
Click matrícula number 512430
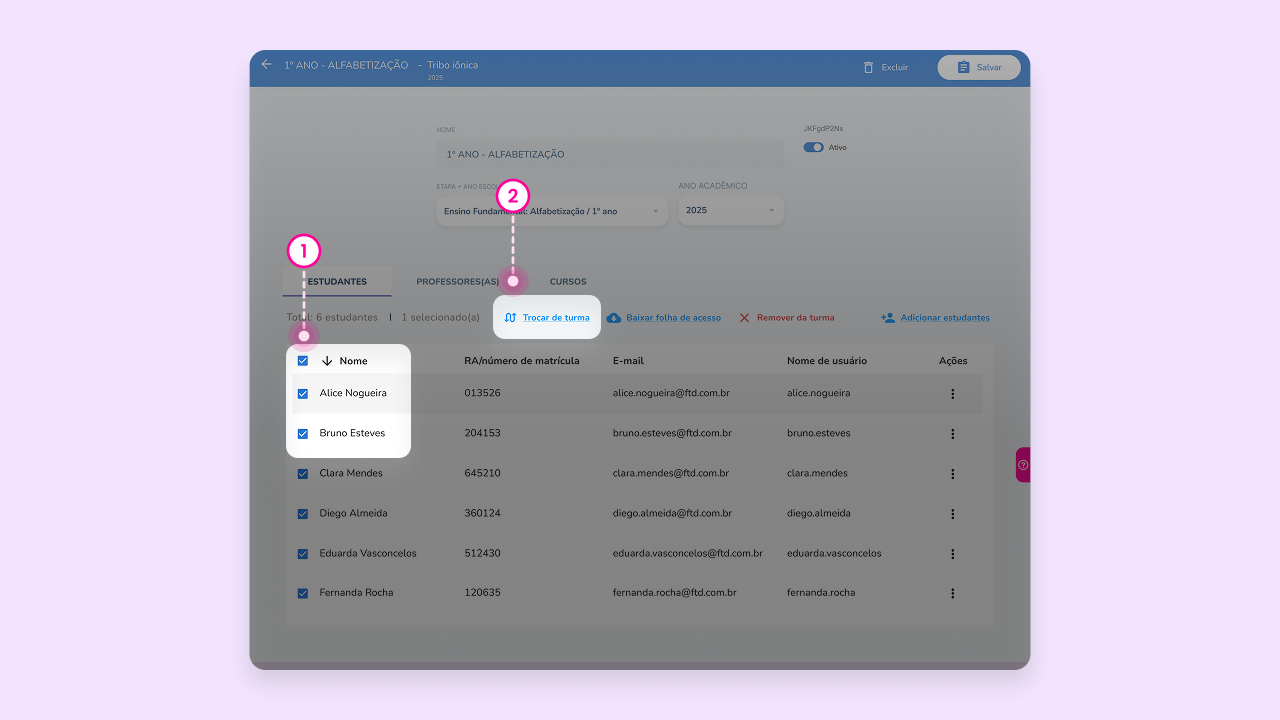[x=482, y=554]
